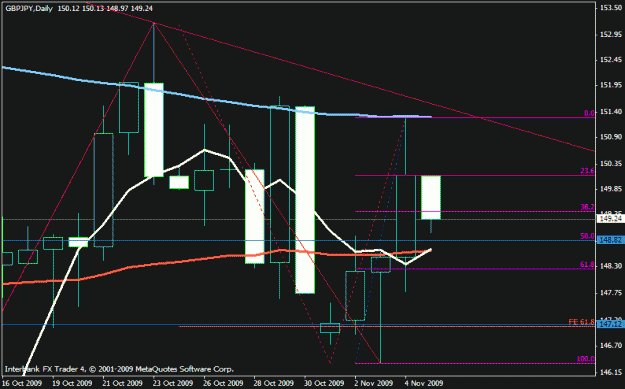This screenshot has width=625, height=389.
Task: Click the 2 Nov 2009 date label
Action: pos(374,383)
